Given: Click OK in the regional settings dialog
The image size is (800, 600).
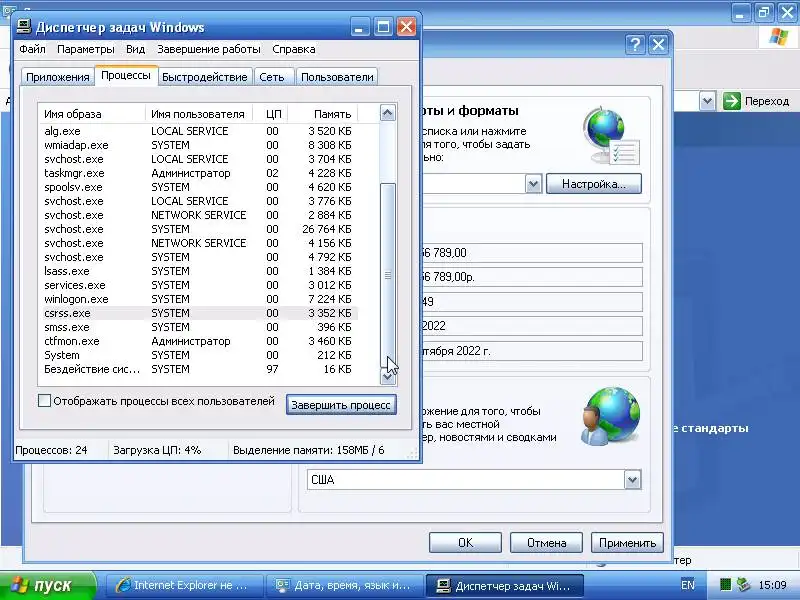Looking at the screenshot, I should [x=465, y=542].
